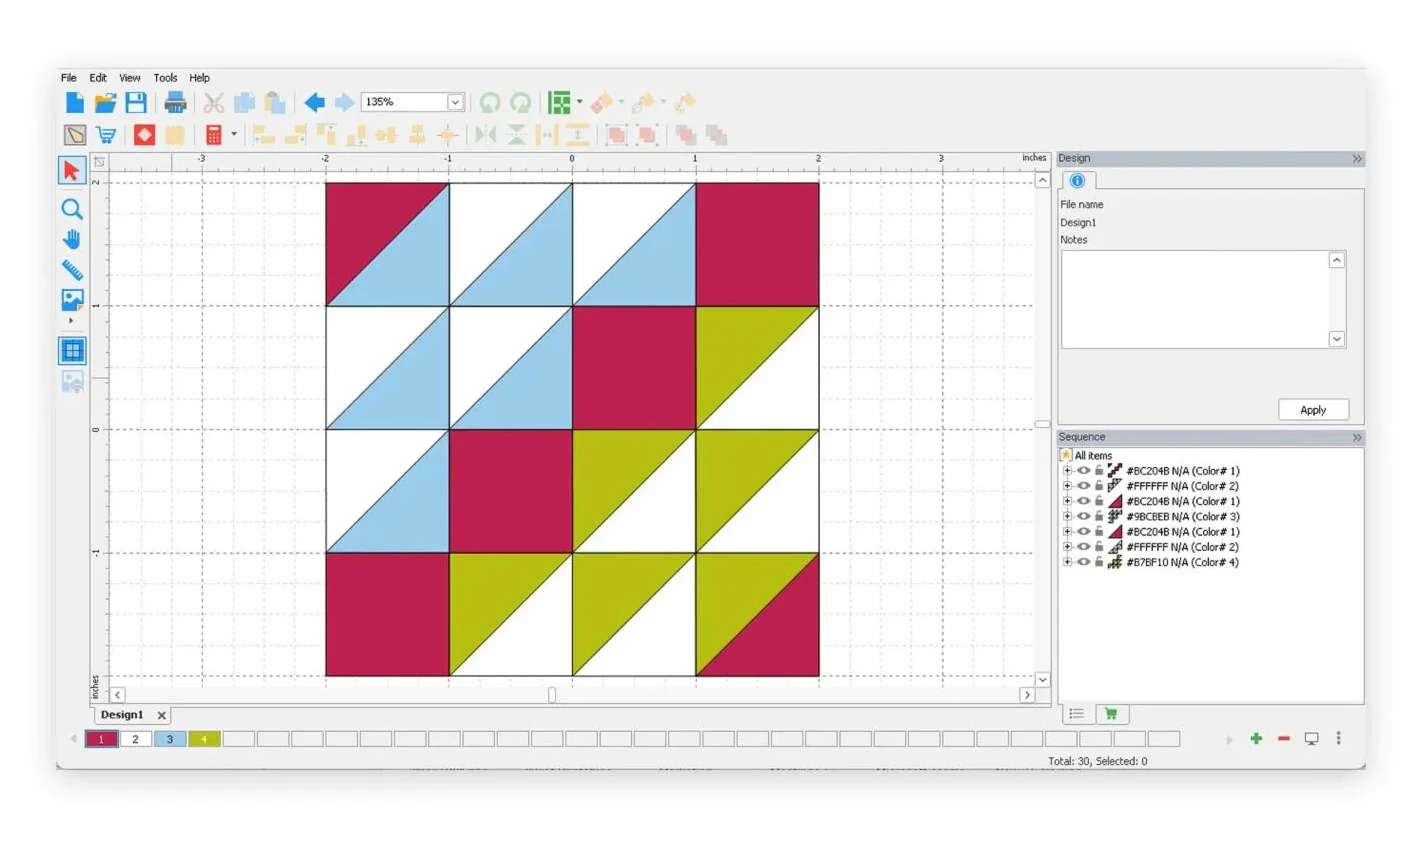Click the shopping cart toolbar icon

pos(106,134)
